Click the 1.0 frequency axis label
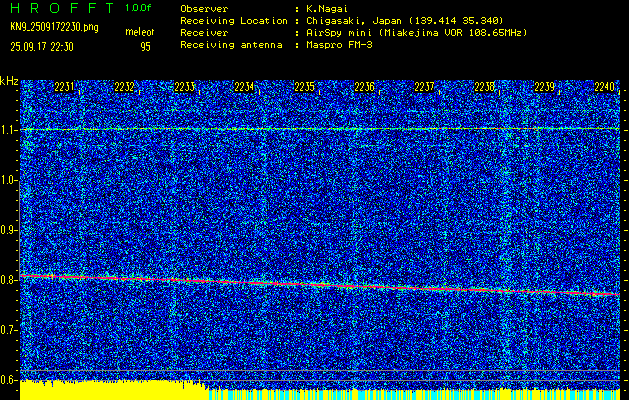629x400 pixels. click(x=8, y=181)
